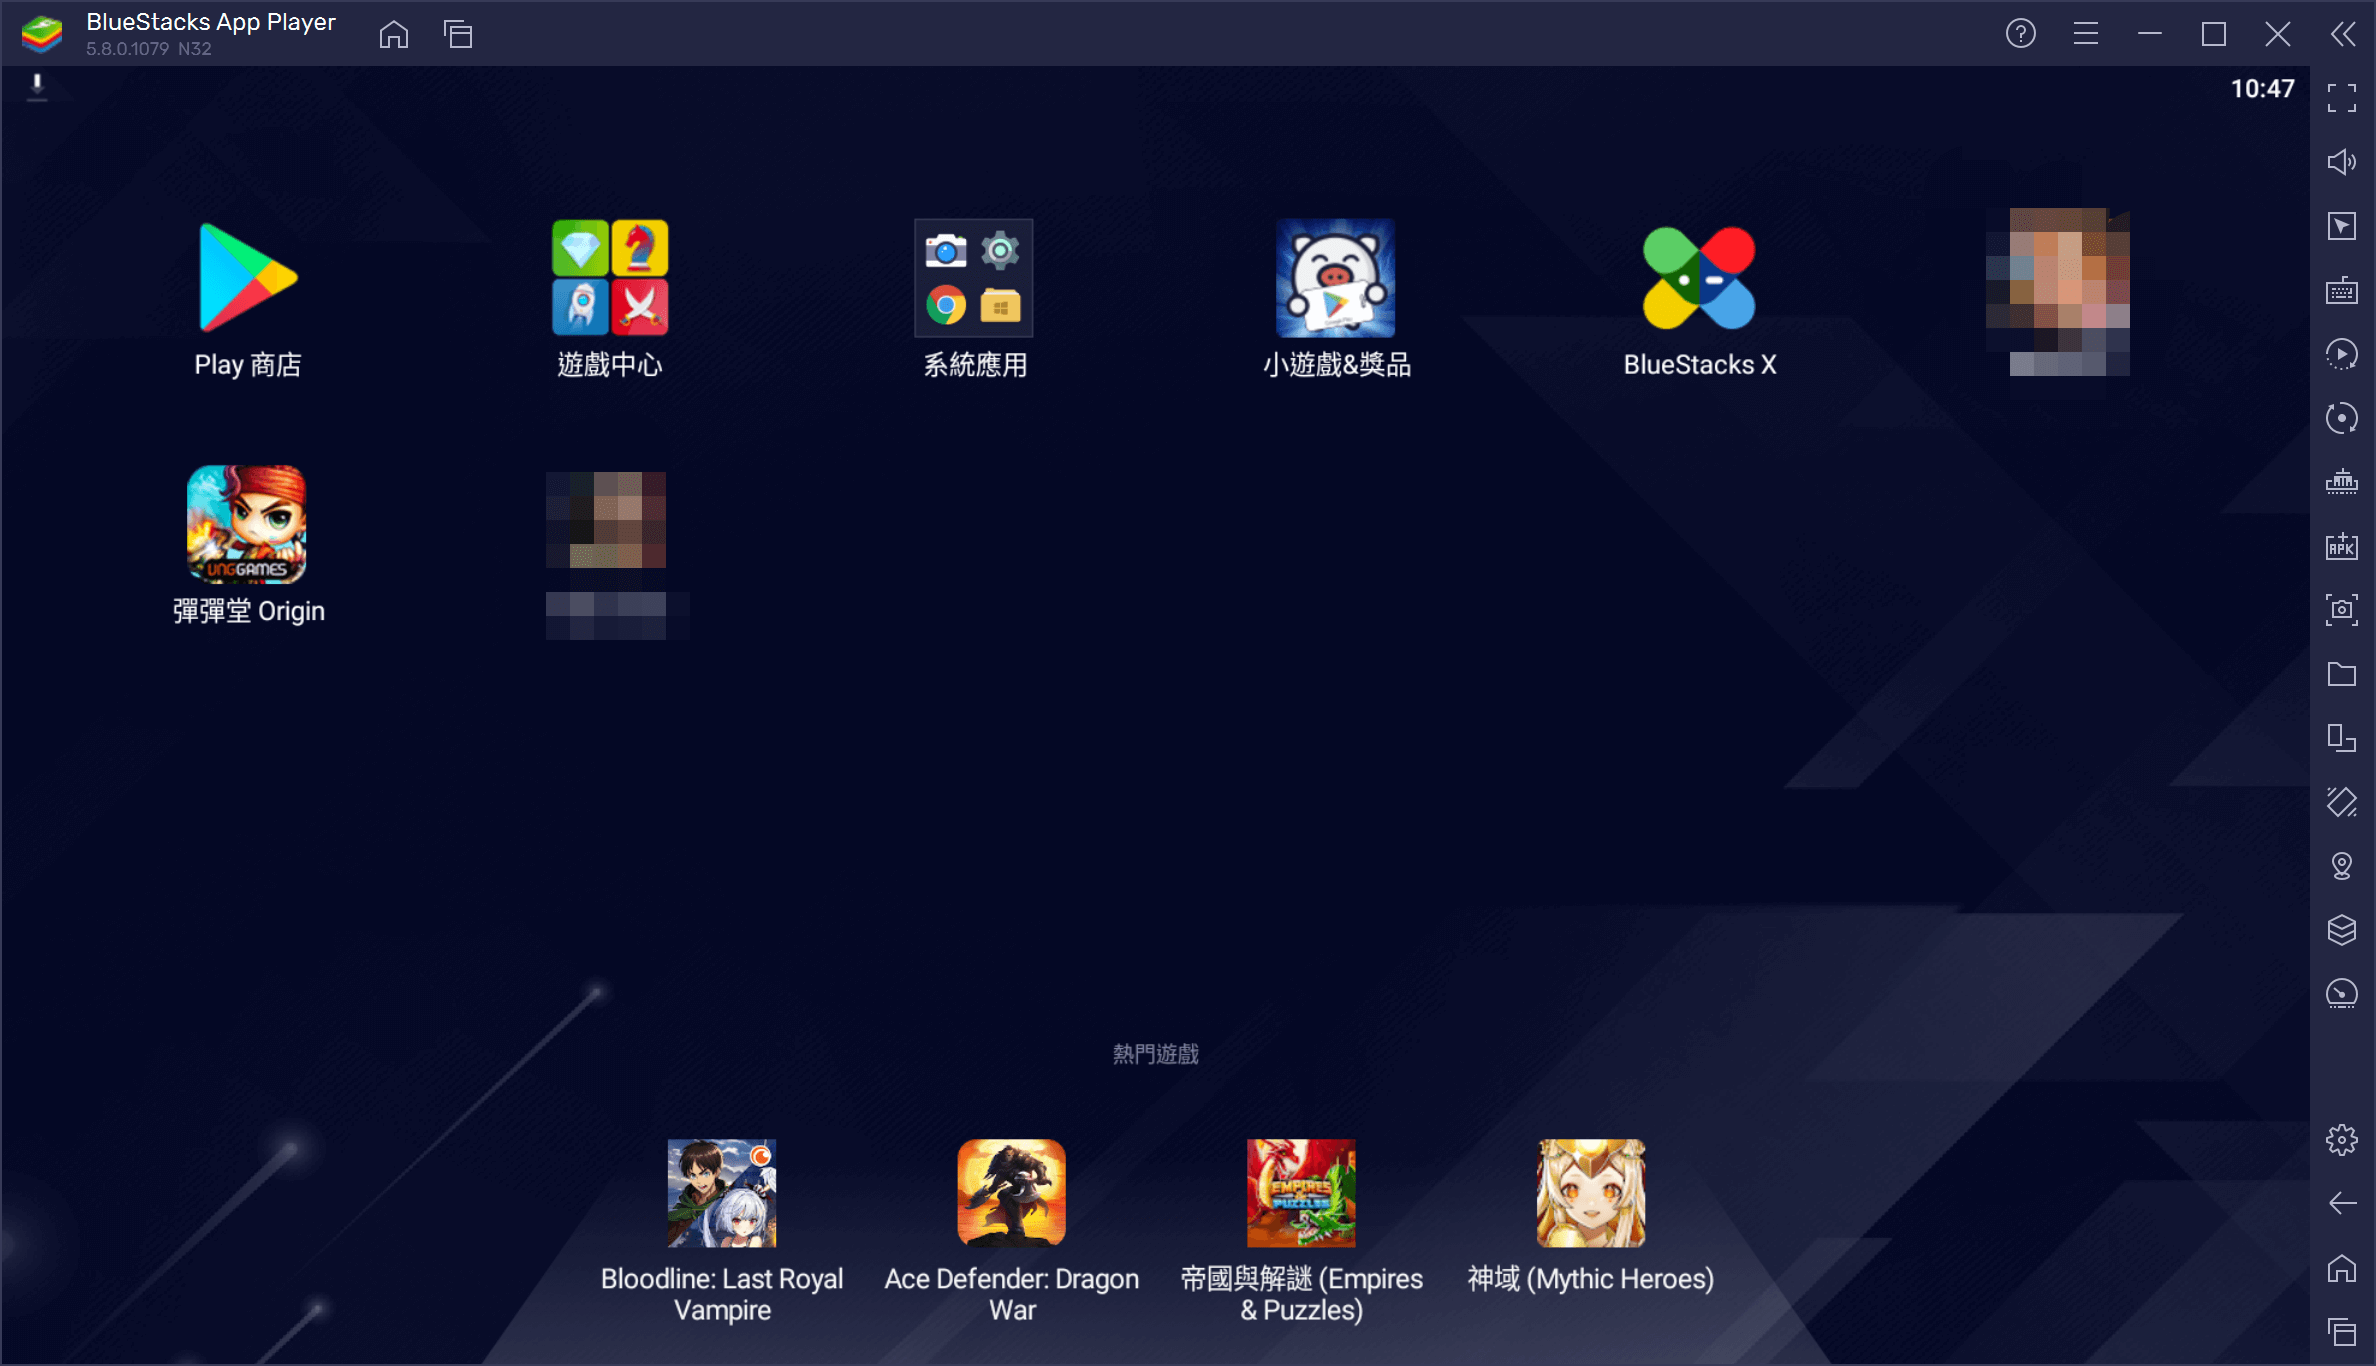
Task: Open the Play 商店 app
Action: (x=247, y=278)
